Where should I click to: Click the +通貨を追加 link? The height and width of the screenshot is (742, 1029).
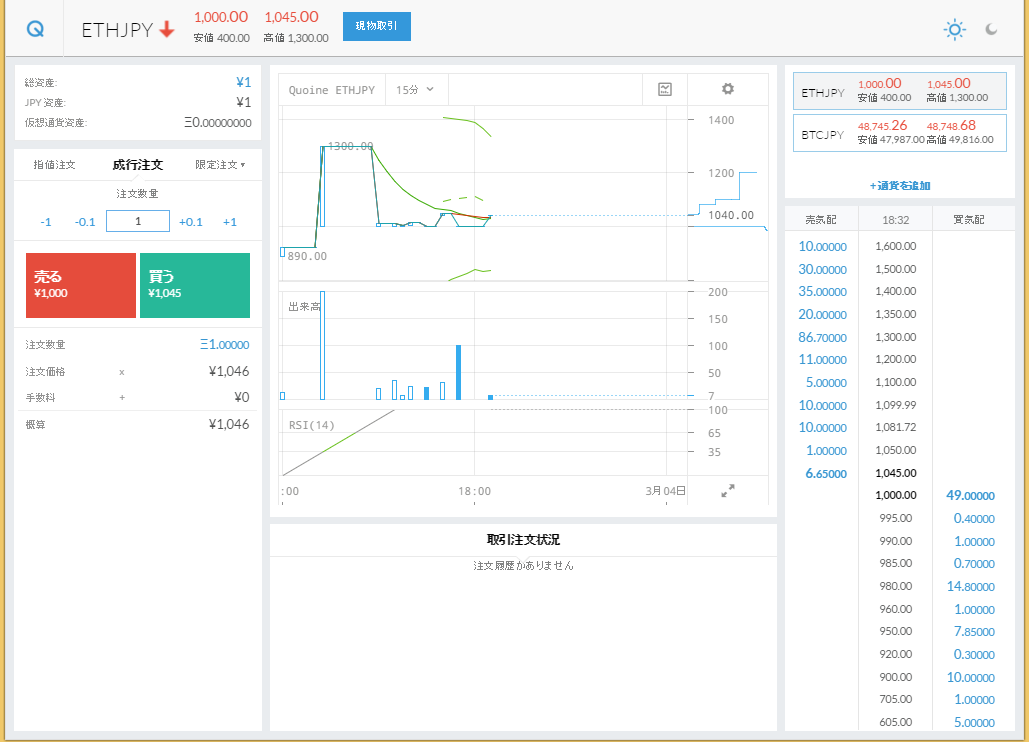tap(900, 186)
